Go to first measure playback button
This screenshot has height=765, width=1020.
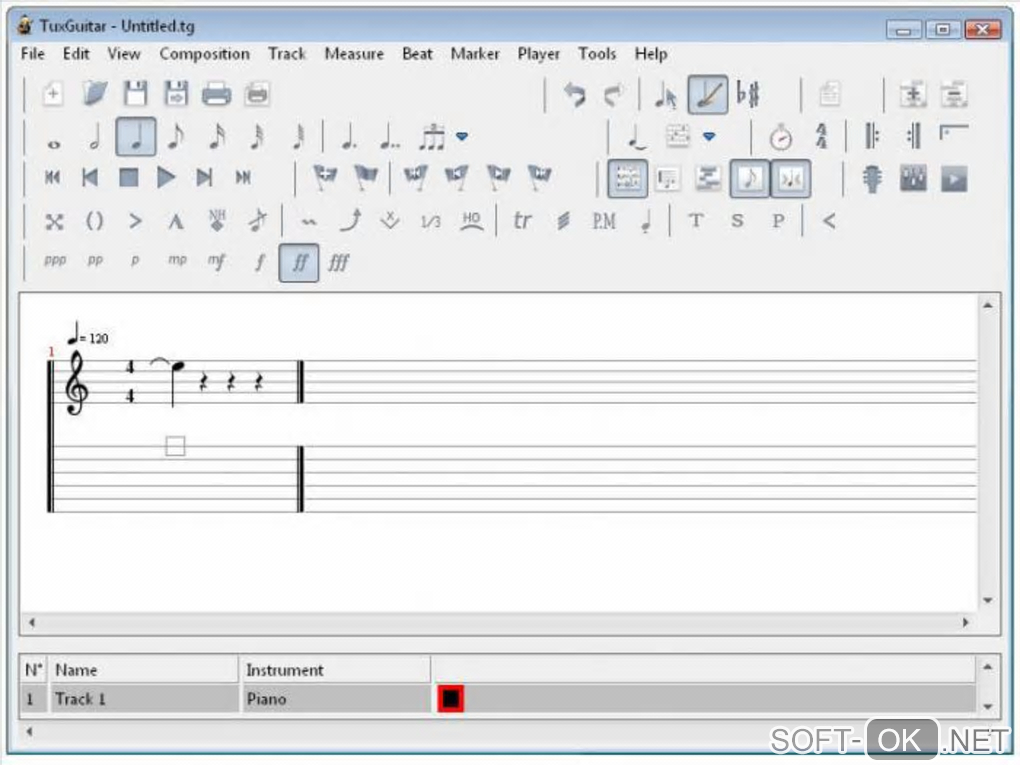[x=53, y=177]
